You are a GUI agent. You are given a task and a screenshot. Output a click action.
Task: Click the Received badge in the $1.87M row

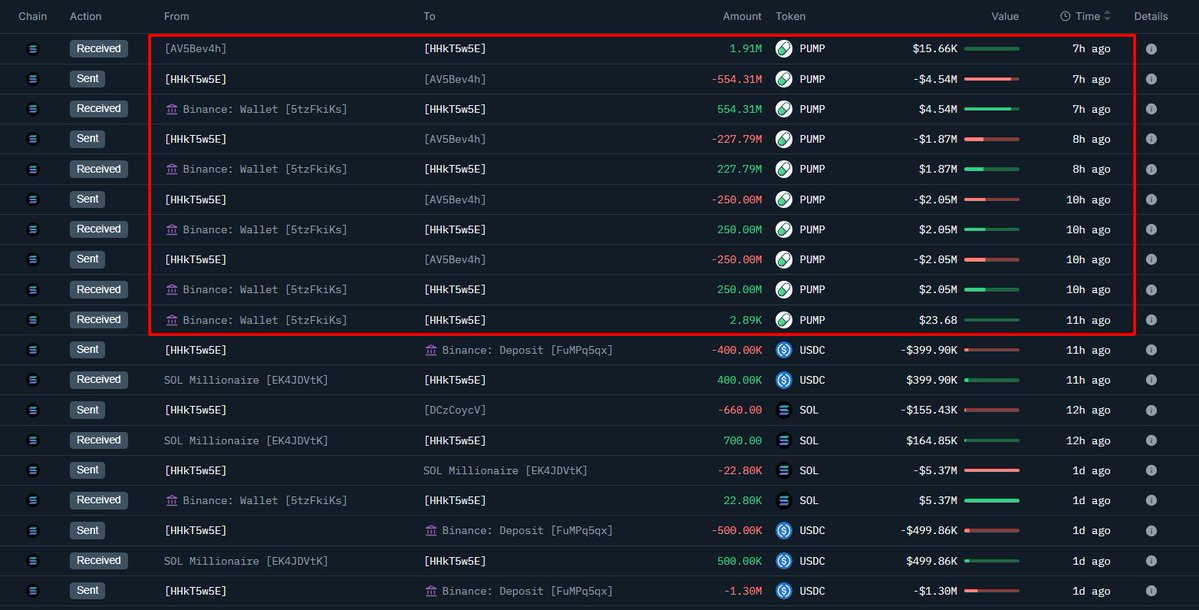pos(99,169)
